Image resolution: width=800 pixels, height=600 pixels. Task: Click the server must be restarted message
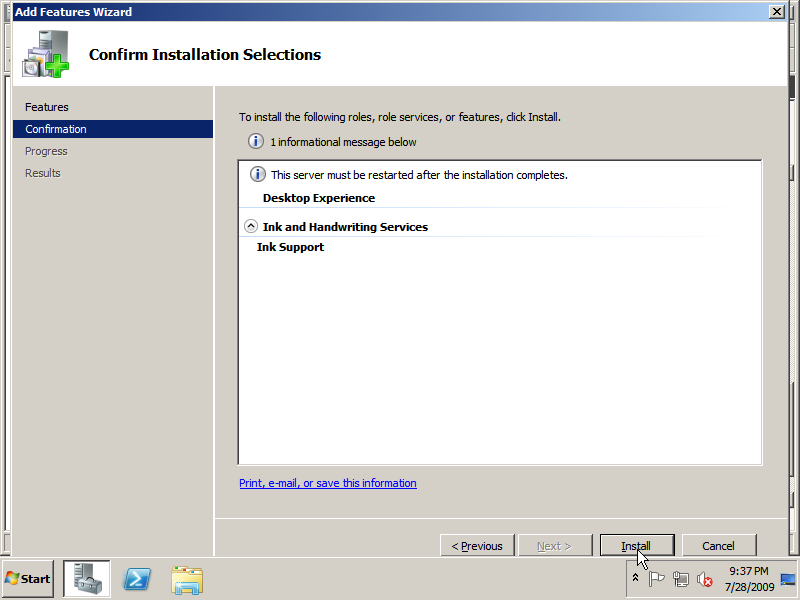pyautogui.click(x=419, y=175)
